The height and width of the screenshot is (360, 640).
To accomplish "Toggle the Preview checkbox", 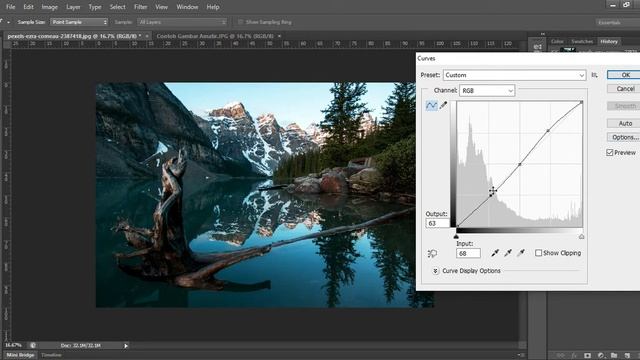I will pyautogui.click(x=610, y=152).
